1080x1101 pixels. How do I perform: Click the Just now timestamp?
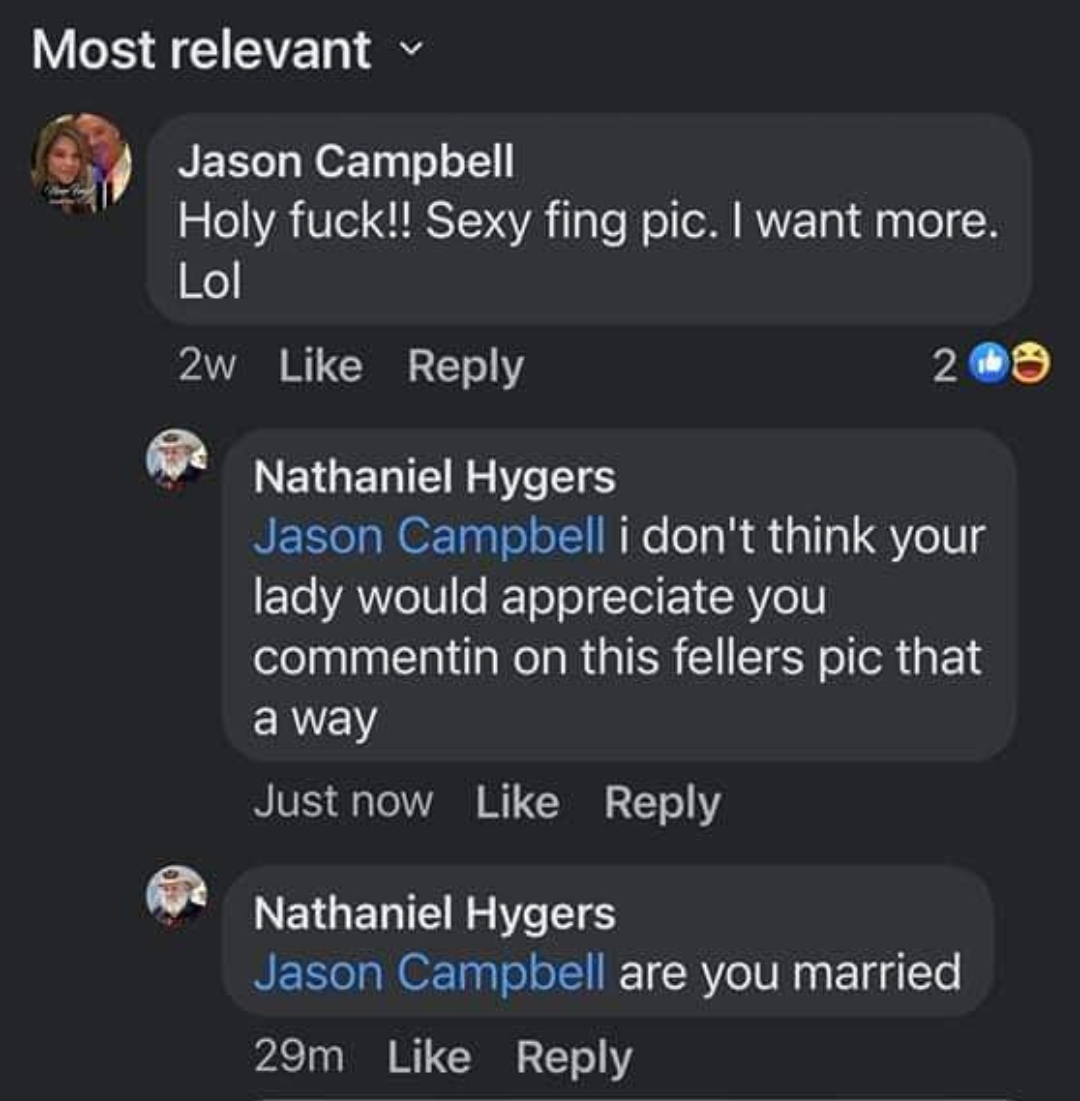(x=343, y=802)
